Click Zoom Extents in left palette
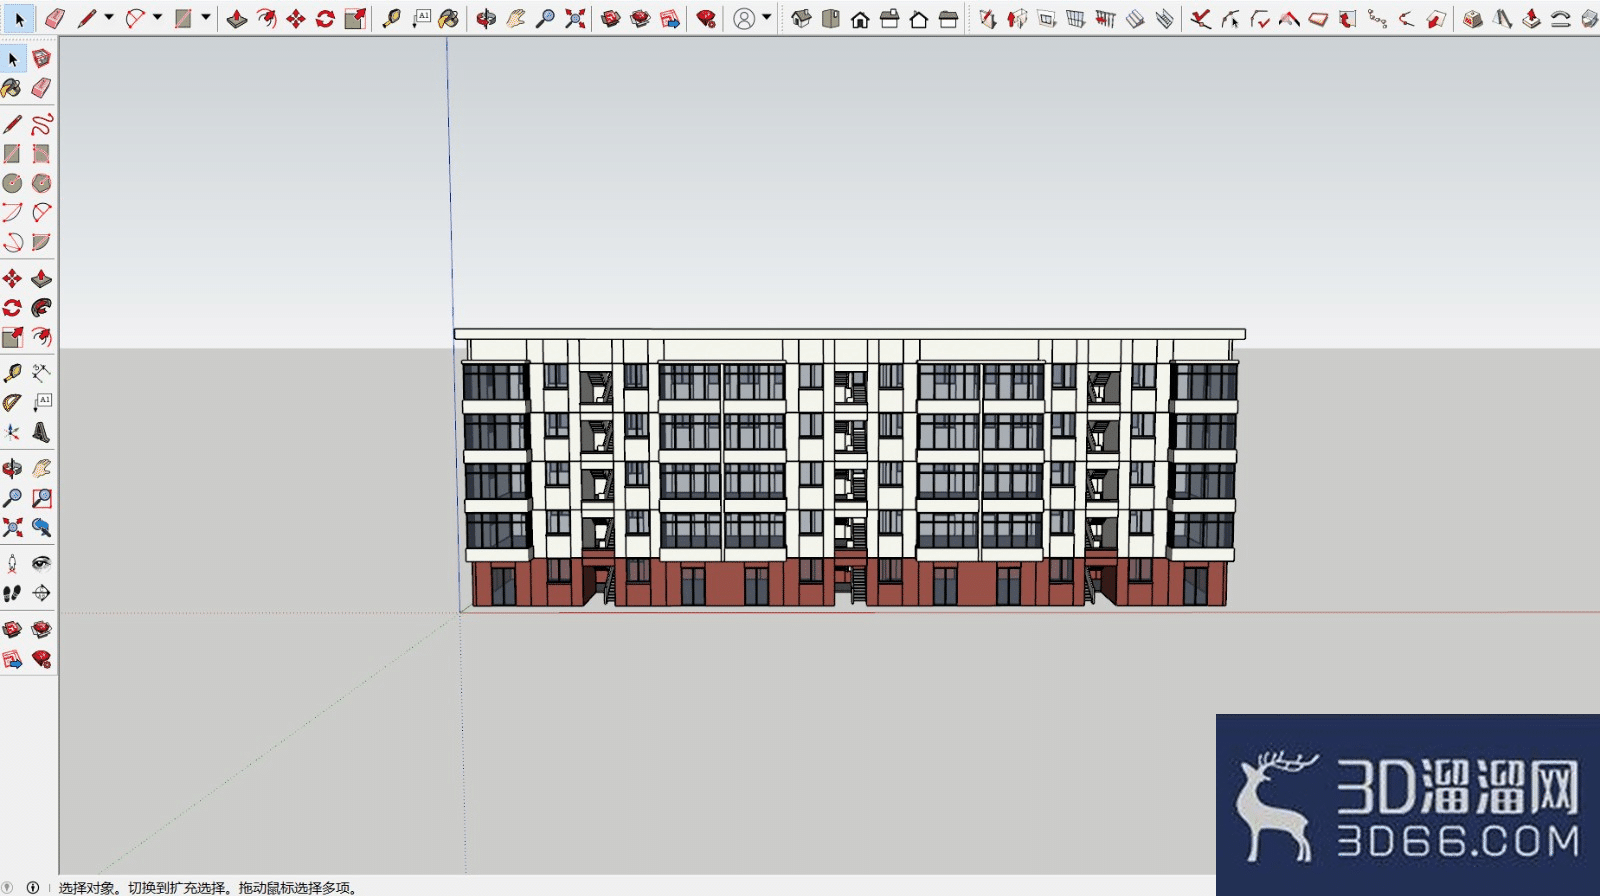The width and height of the screenshot is (1600, 896). [x=12, y=527]
